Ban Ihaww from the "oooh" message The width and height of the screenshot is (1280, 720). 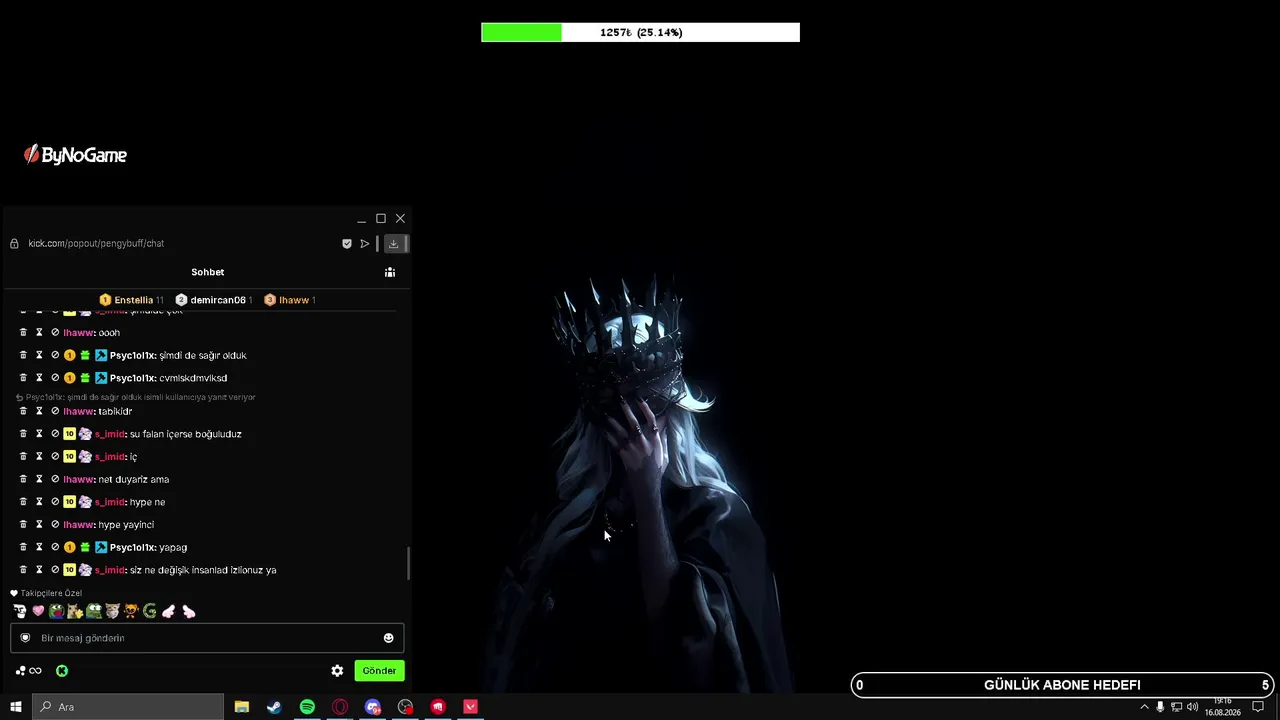[x=55, y=332]
